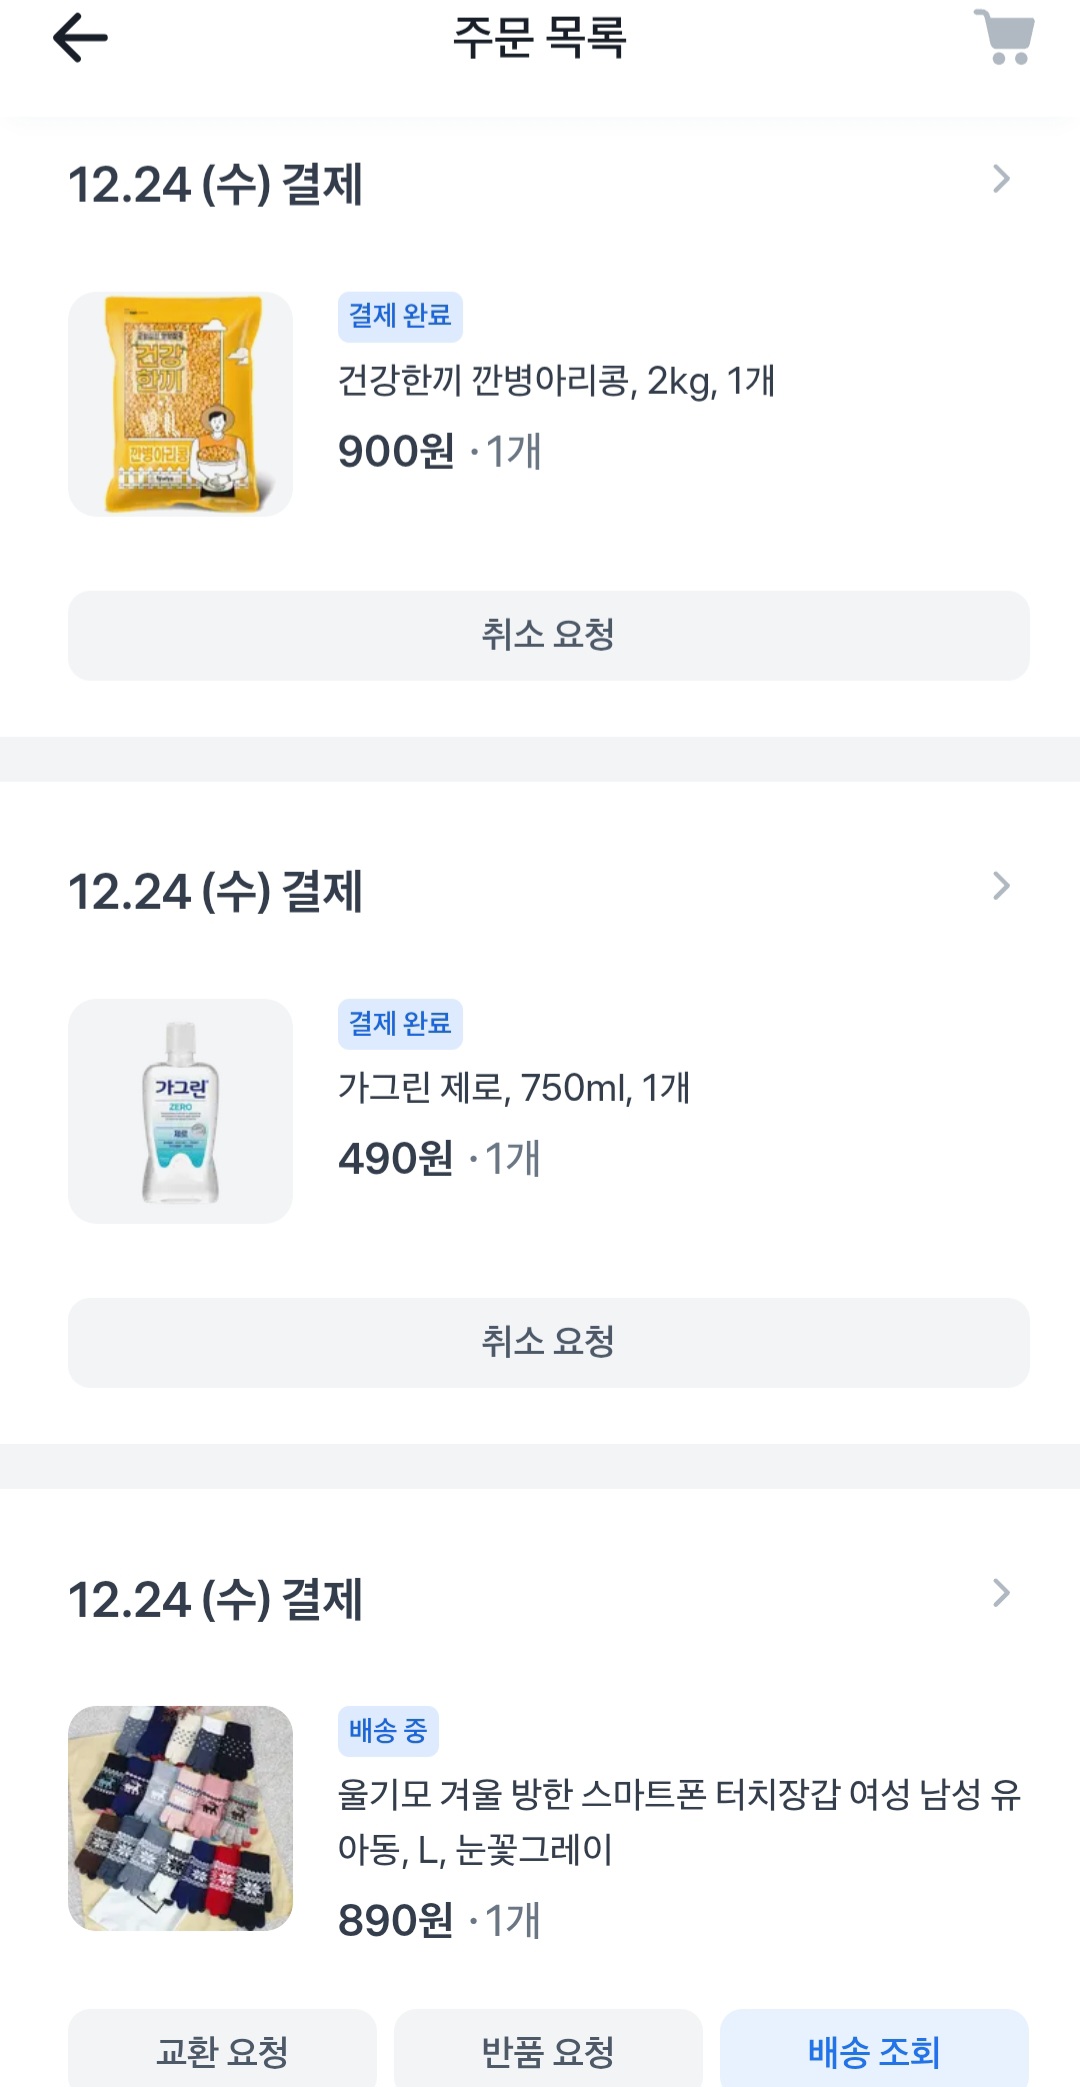Tap the back arrow icon
1080x2087 pixels.
point(80,39)
